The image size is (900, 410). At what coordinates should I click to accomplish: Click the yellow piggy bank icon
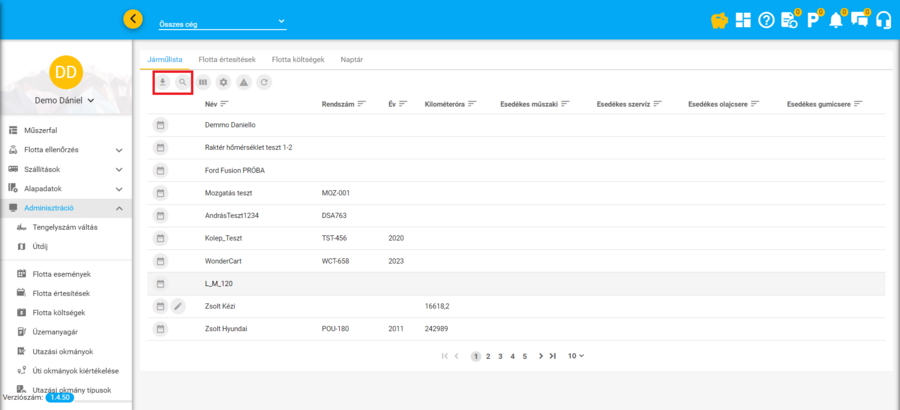point(718,20)
